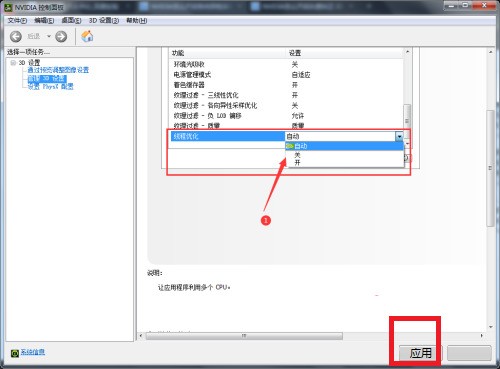Collapse the 3D 设置 tree node
The image size is (500, 369).
coord(13,62)
